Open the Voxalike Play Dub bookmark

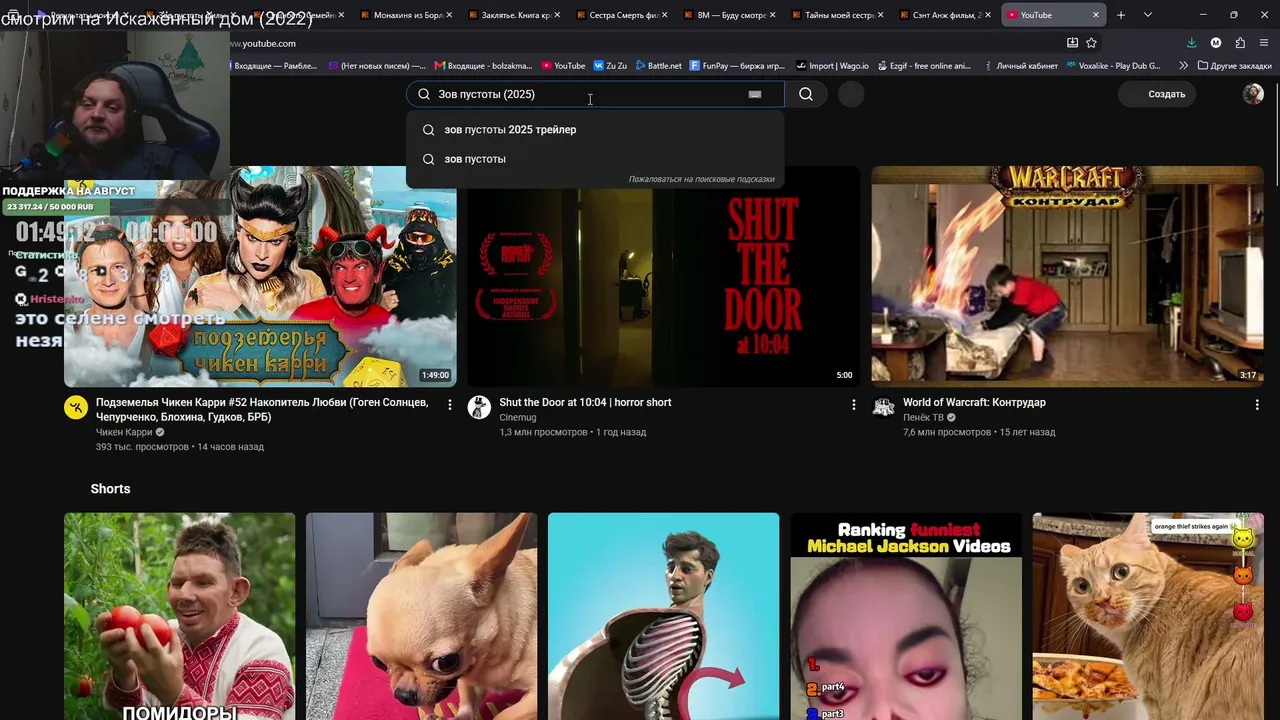pyautogui.click(x=1114, y=66)
